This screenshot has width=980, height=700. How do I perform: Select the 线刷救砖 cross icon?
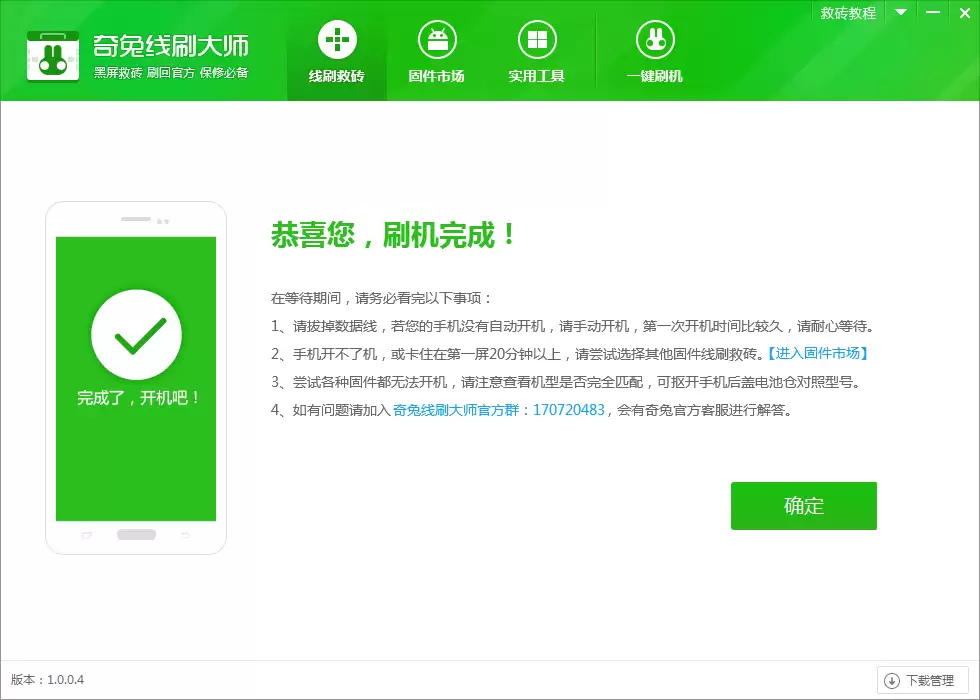336,40
